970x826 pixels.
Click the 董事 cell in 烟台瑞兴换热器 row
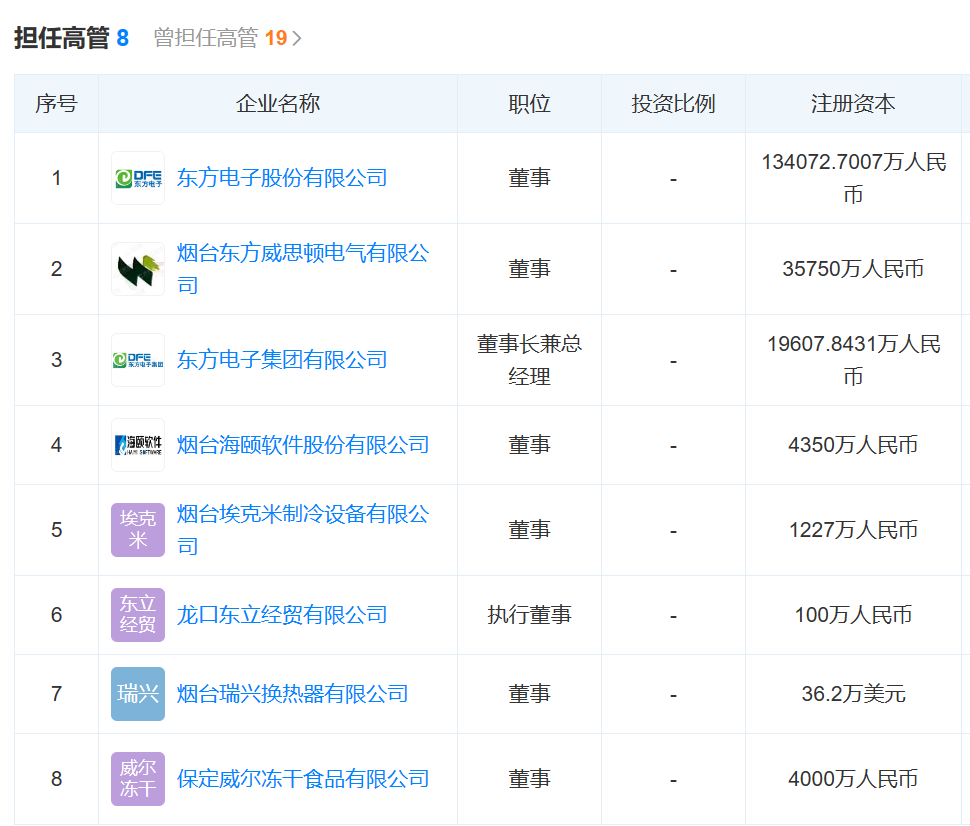pos(530,694)
